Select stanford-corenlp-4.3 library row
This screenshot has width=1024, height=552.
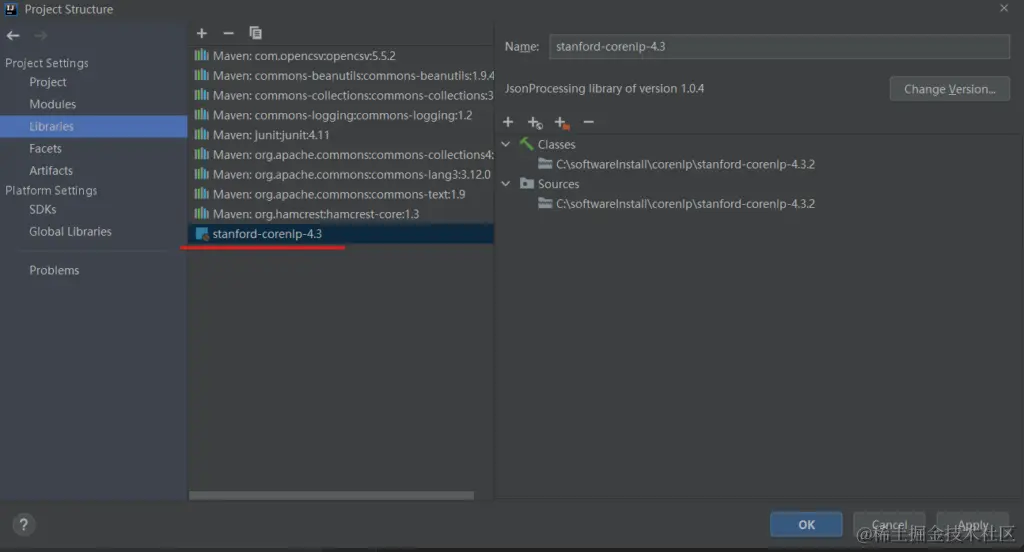(341, 234)
